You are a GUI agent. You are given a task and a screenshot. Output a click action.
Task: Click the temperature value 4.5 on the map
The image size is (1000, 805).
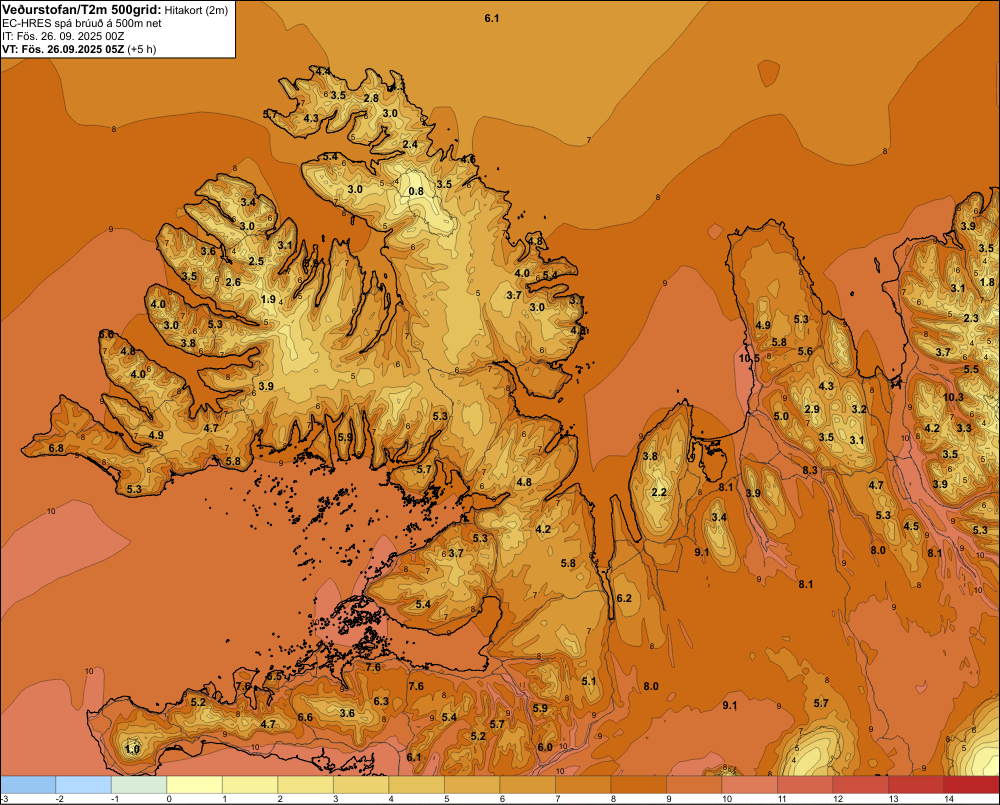pos(911,526)
